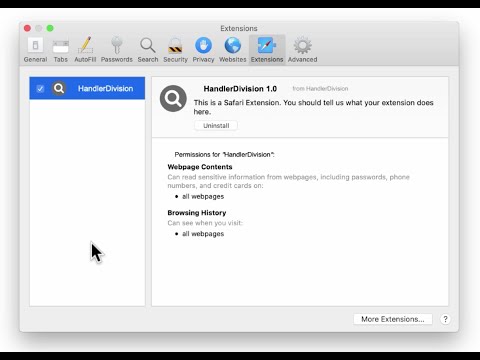Click the large HandlerDivision icon in details

coord(173,99)
